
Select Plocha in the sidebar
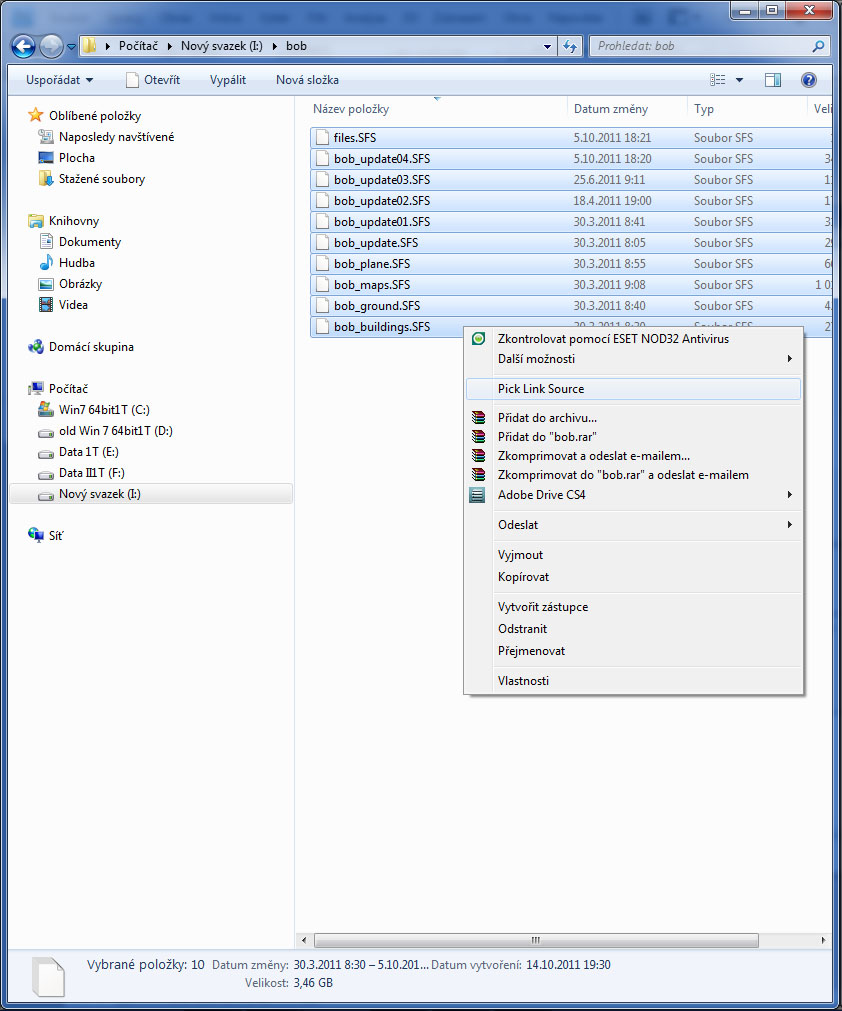point(76,158)
